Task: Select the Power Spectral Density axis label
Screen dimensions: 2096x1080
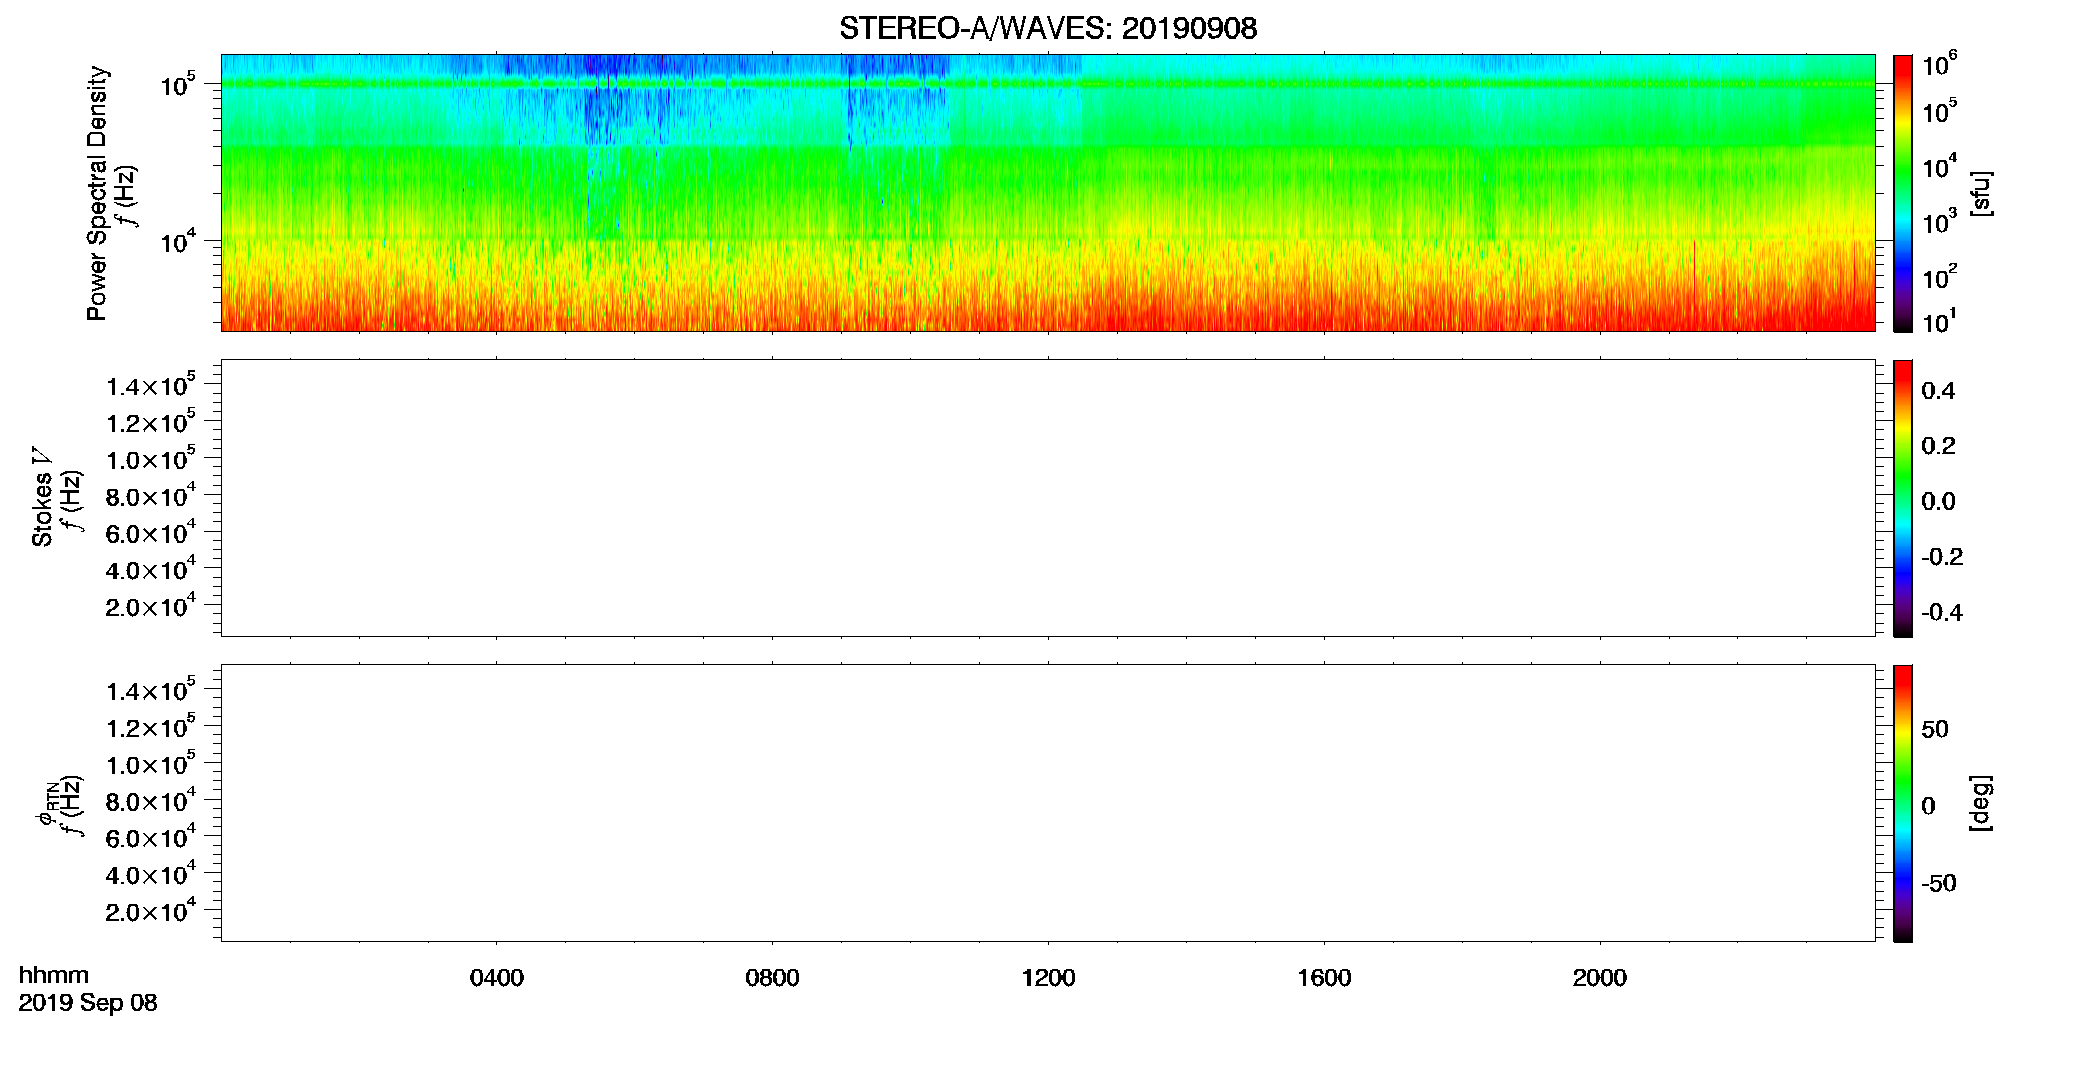Action: (97, 193)
